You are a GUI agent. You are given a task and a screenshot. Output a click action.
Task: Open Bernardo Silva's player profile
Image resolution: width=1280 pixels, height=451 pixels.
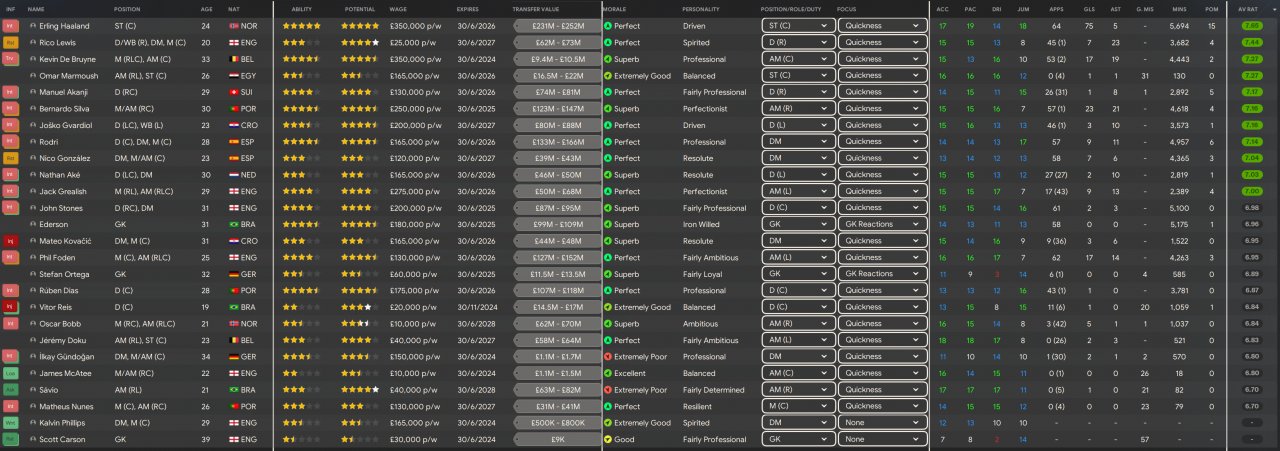[x=64, y=108]
